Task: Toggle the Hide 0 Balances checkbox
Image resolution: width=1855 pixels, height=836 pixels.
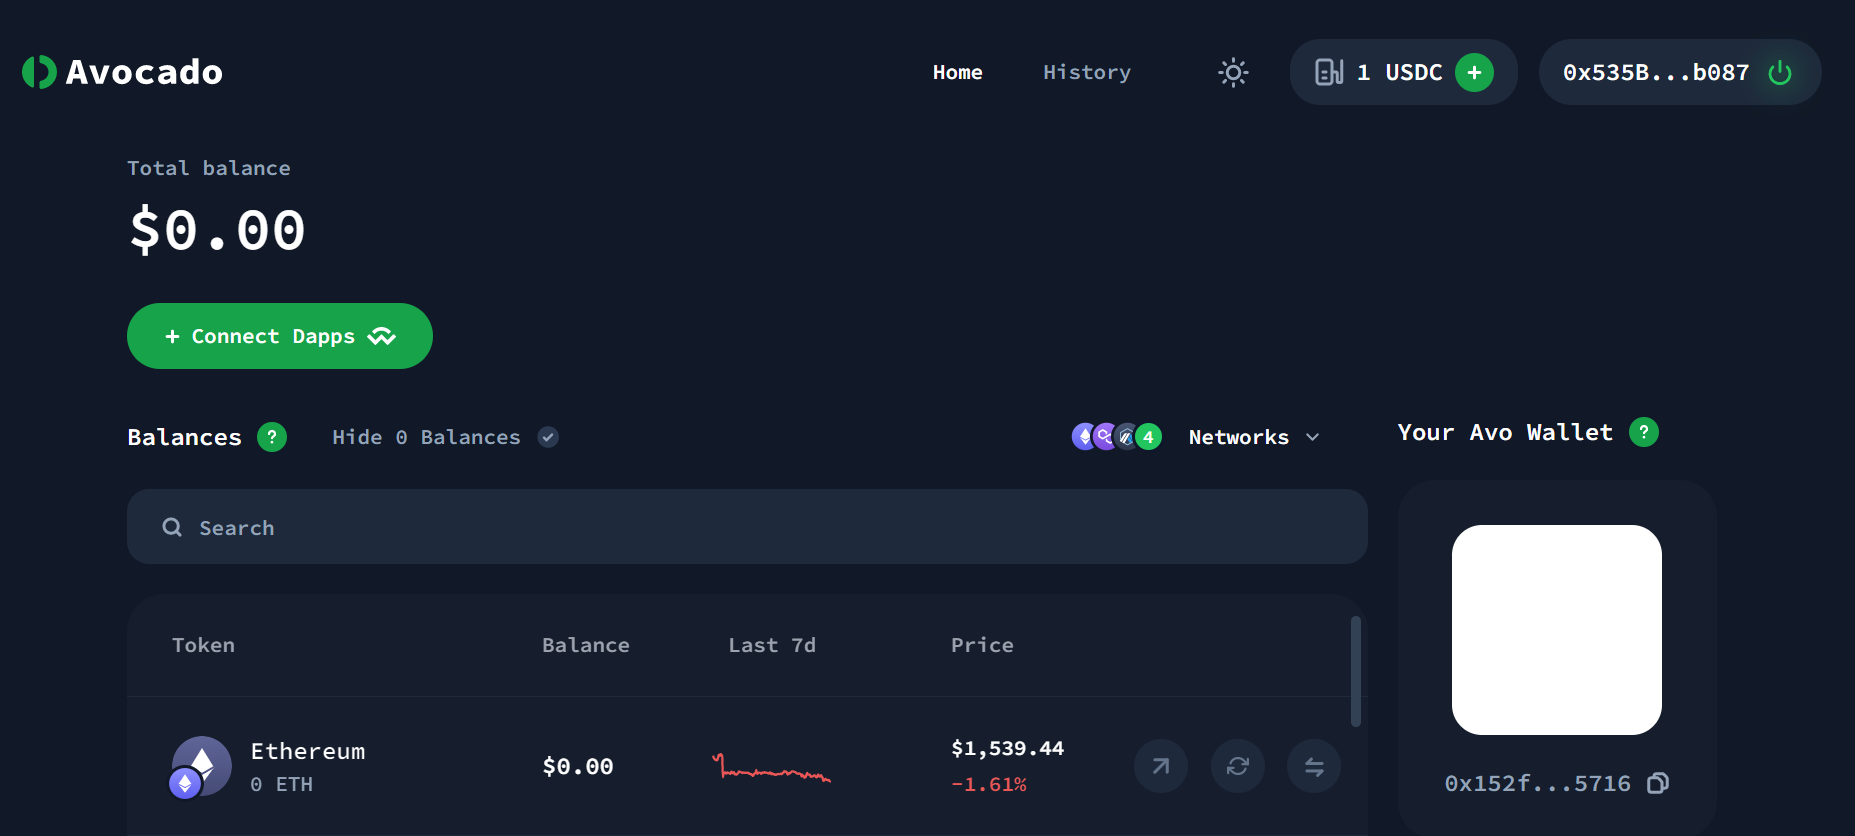Action: click(548, 437)
